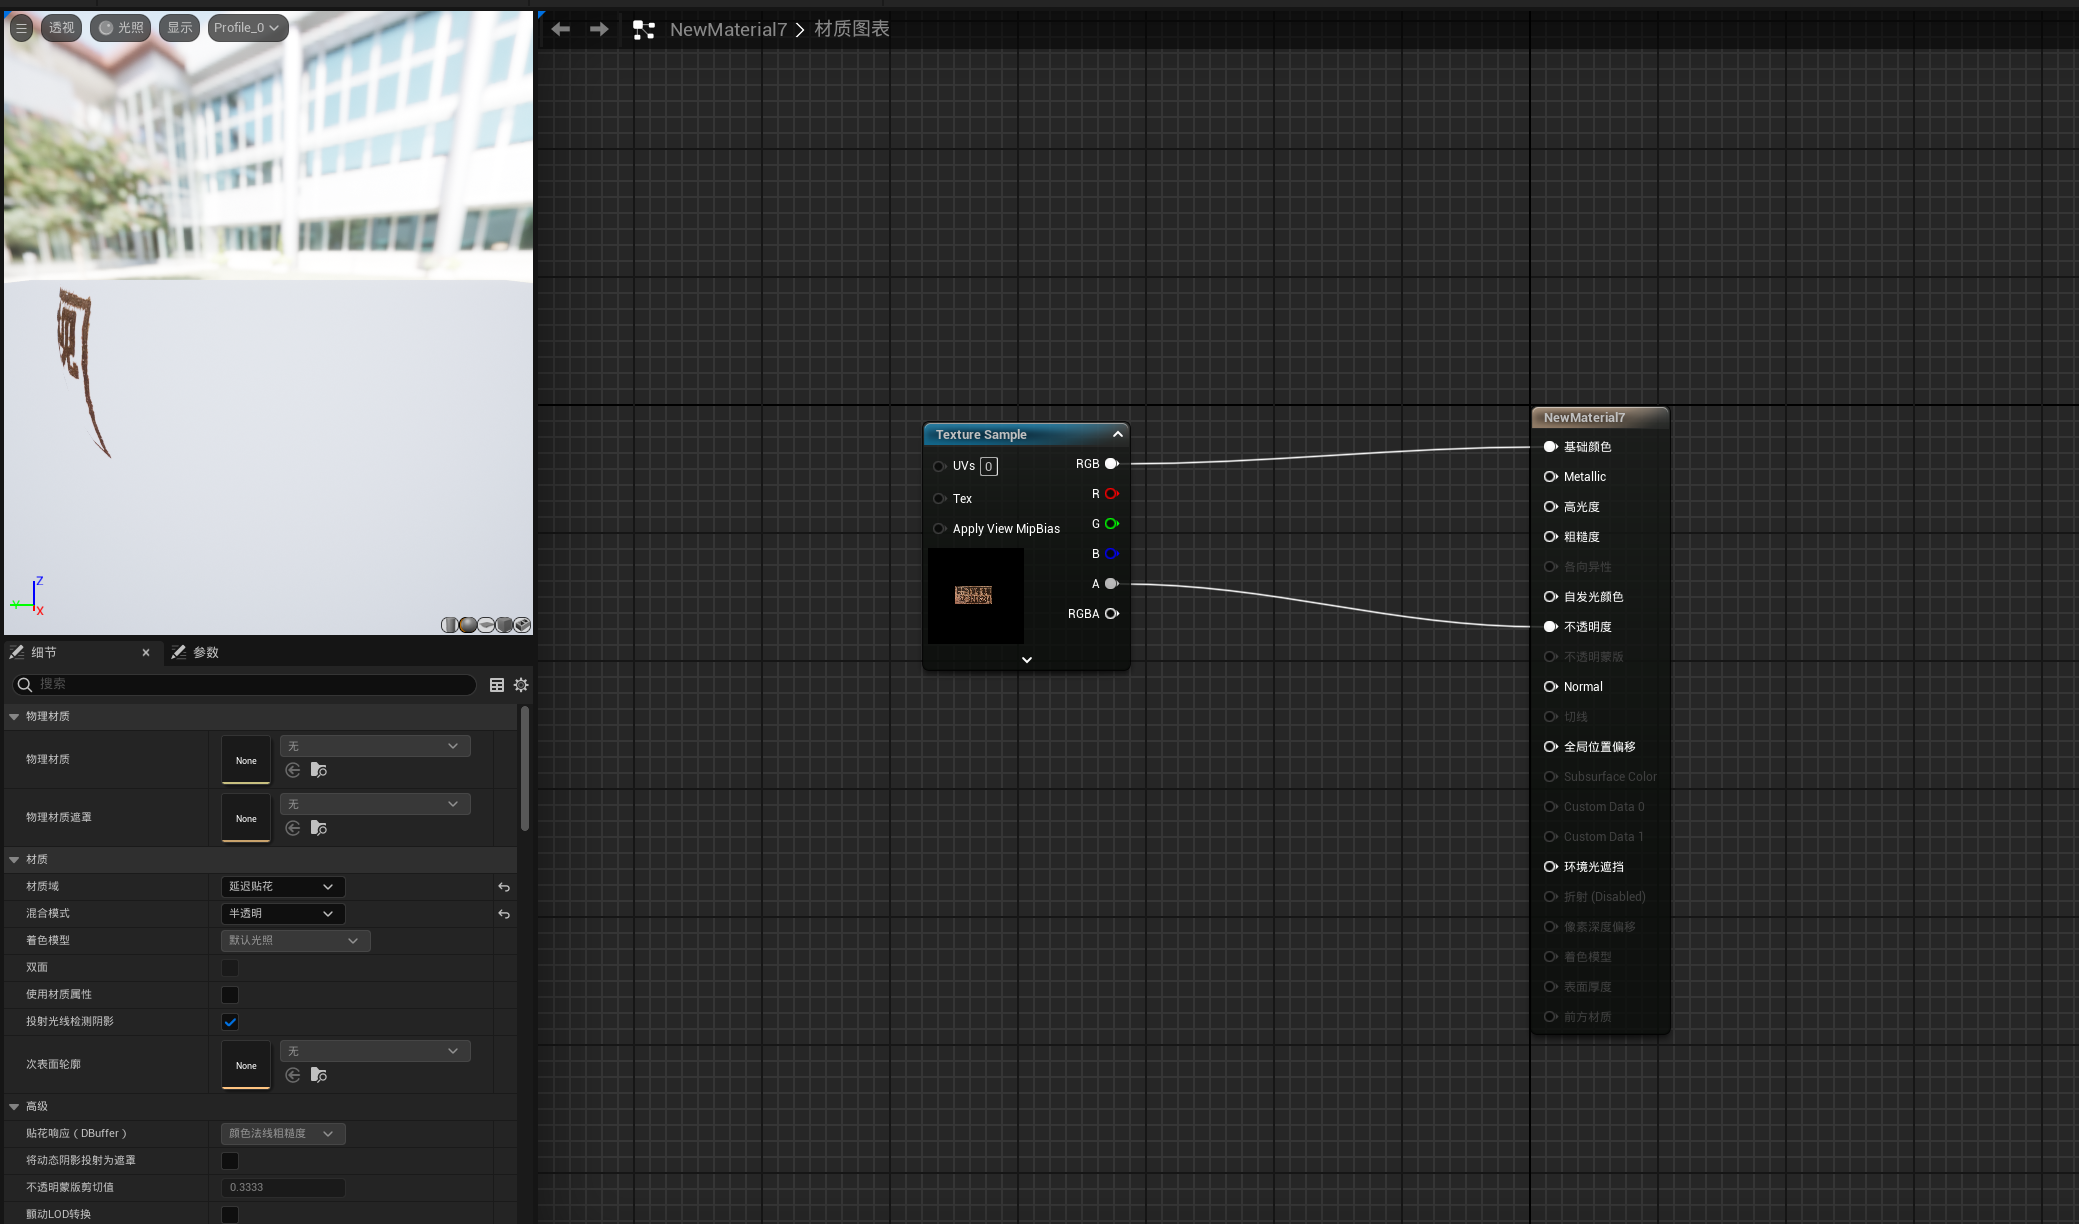Uncheck 投射光线检测阴影 checkbox
The width and height of the screenshot is (2079, 1224).
[x=230, y=1022]
